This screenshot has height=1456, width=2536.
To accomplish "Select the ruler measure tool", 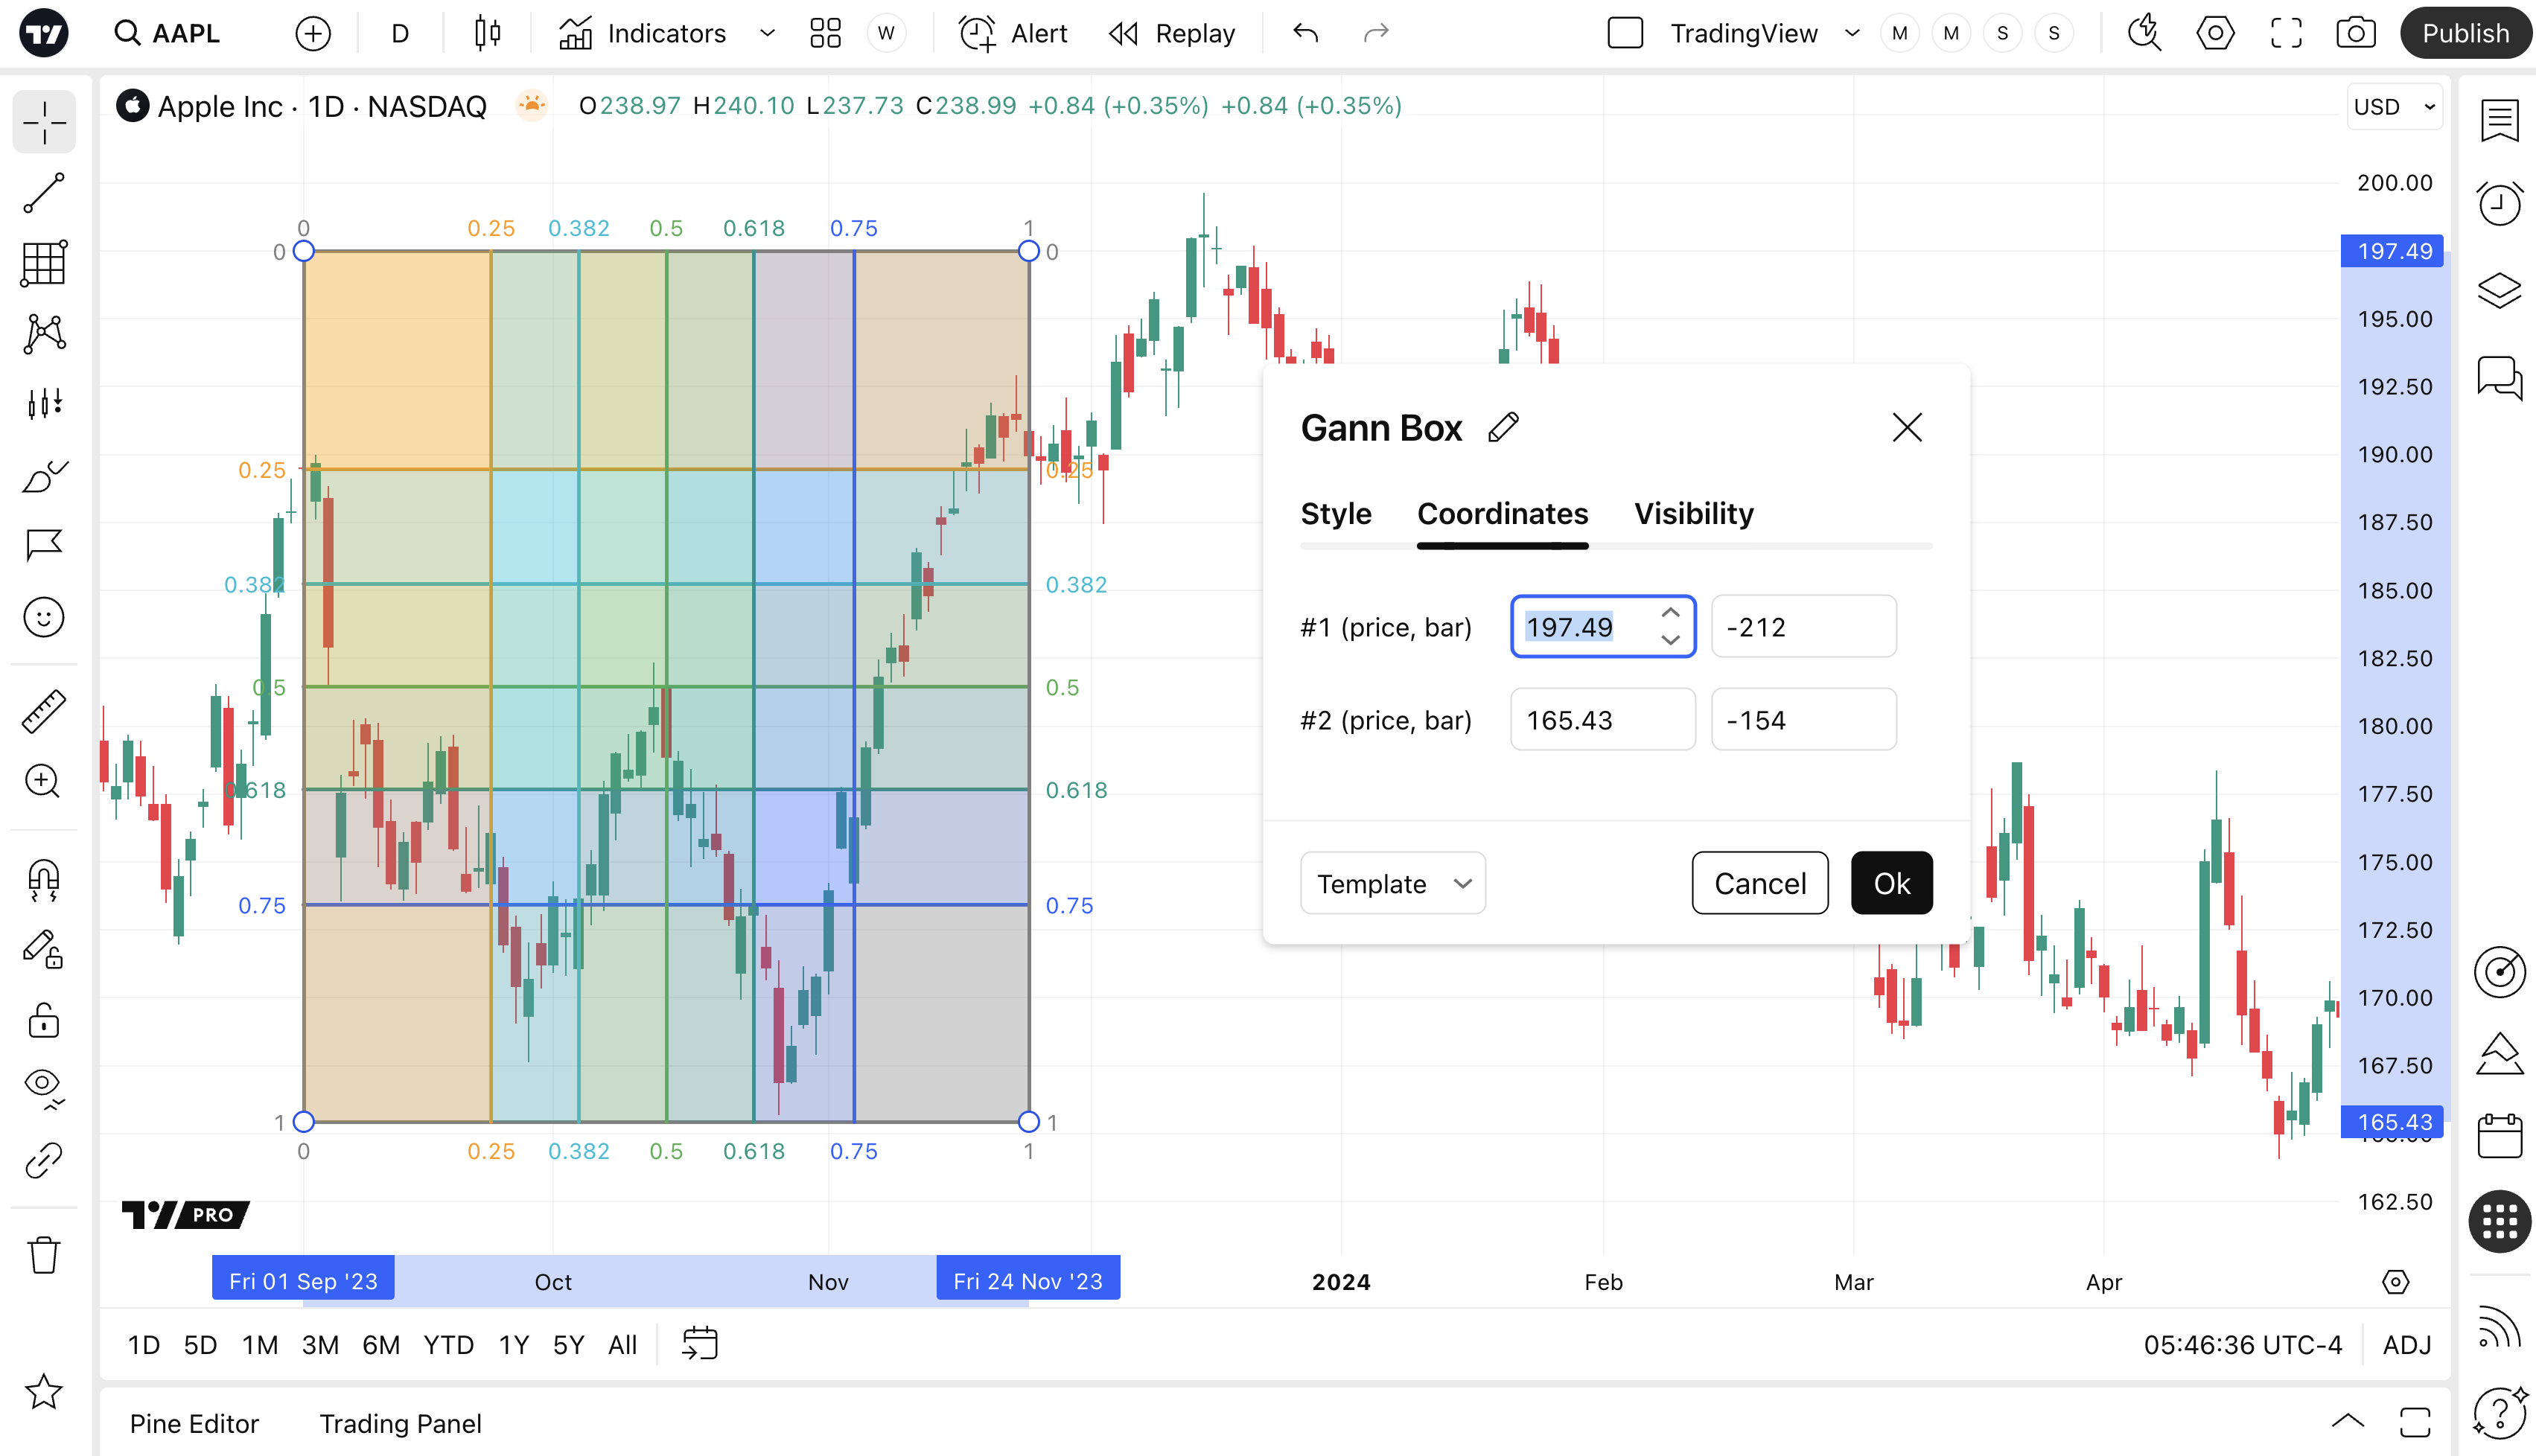I will 44,711.
